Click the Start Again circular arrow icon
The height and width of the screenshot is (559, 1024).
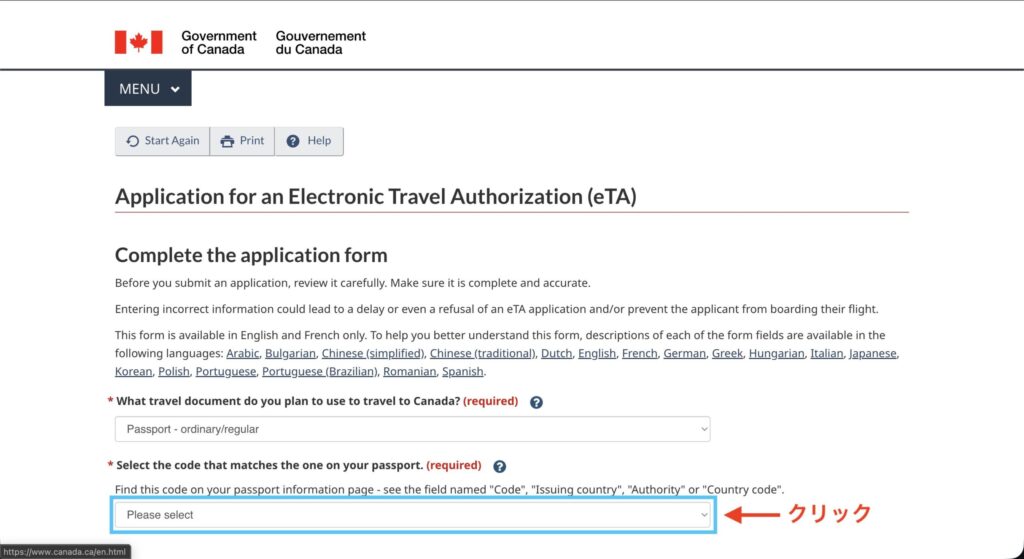click(132, 141)
